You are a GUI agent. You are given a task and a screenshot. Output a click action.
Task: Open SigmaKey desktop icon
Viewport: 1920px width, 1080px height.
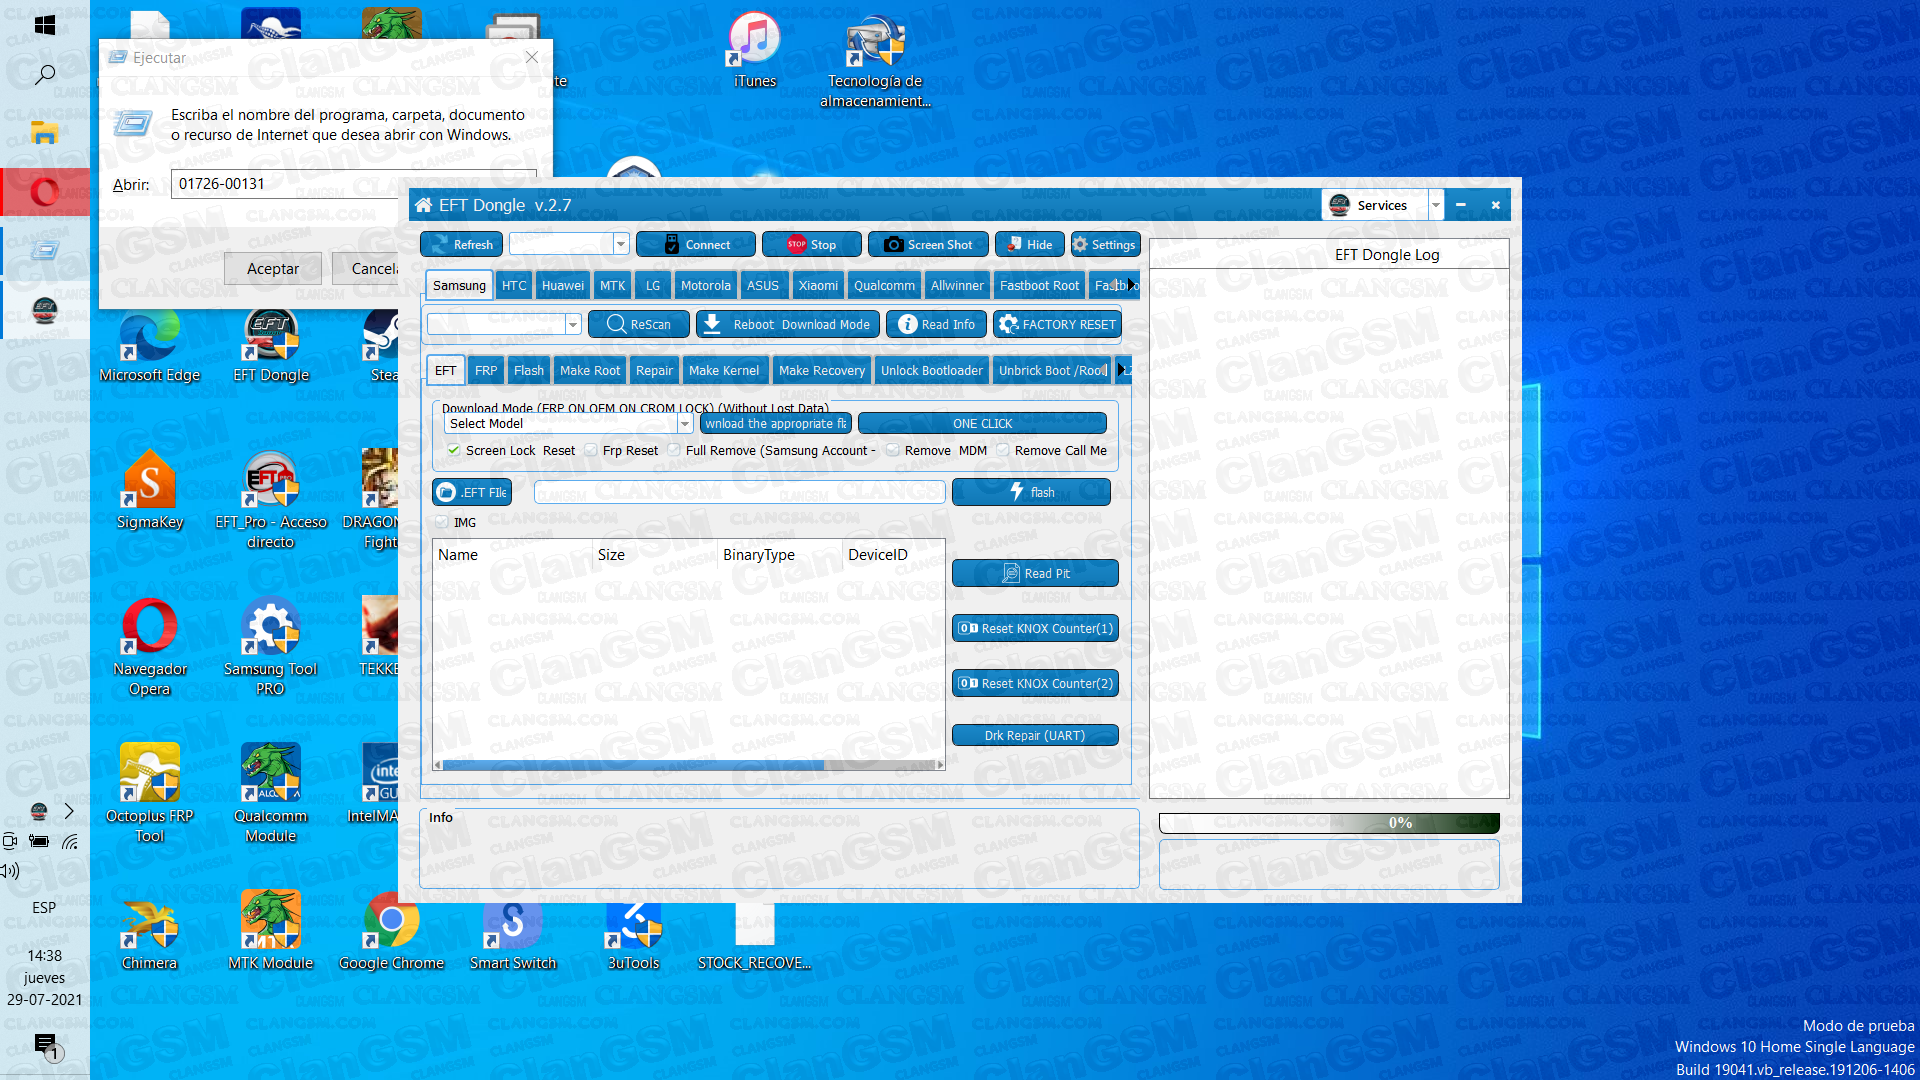(150, 490)
